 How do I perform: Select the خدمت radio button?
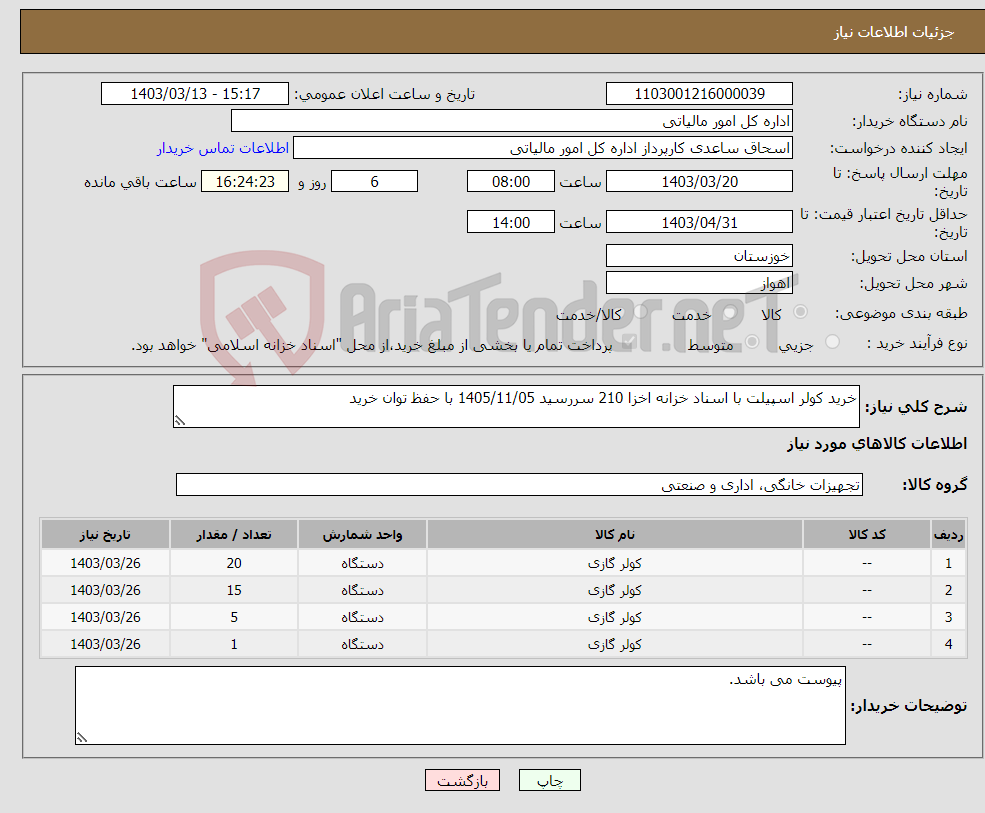point(729,312)
